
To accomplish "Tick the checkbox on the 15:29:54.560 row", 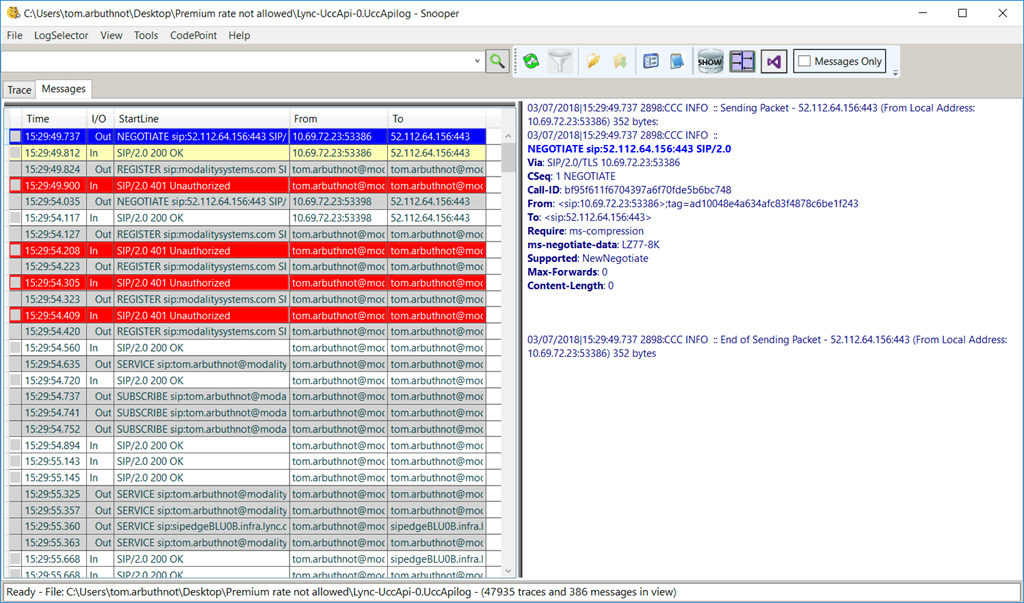I will (15, 348).
